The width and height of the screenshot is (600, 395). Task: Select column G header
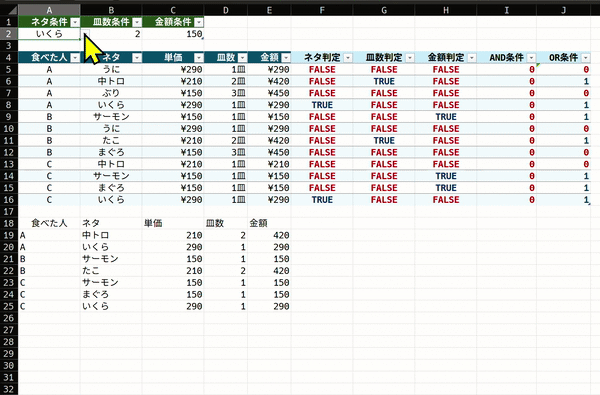[384, 10]
